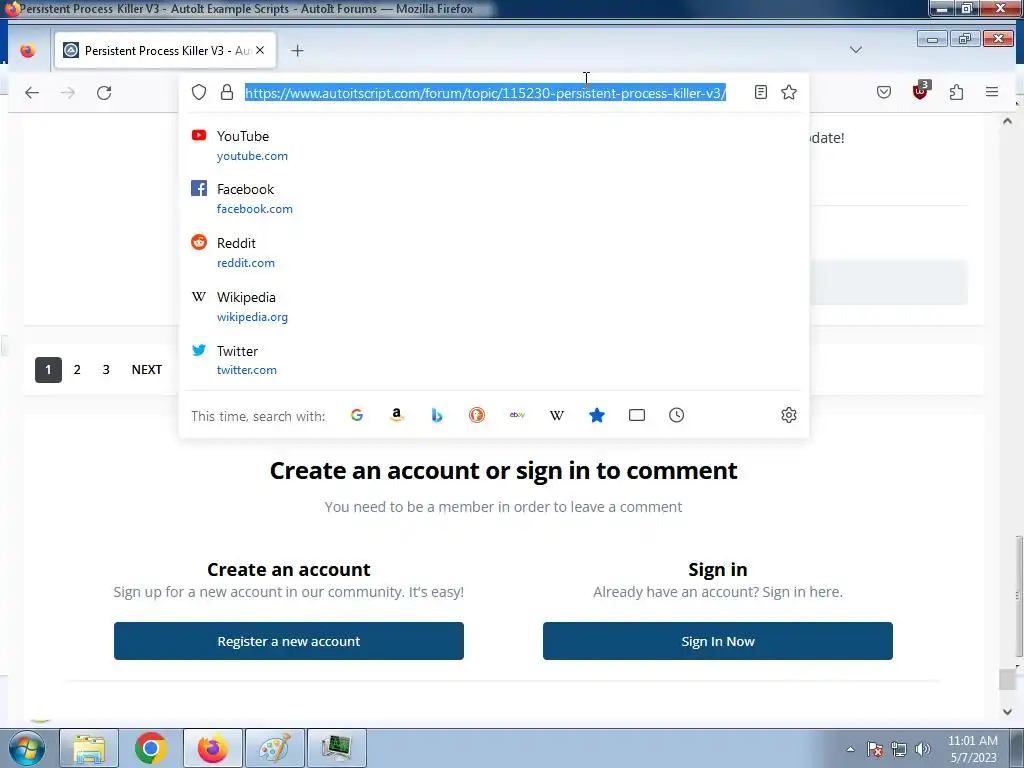Viewport: 1024px width, 768px height.
Task: Click the Sign In Now button
Action: pyautogui.click(x=718, y=641)
